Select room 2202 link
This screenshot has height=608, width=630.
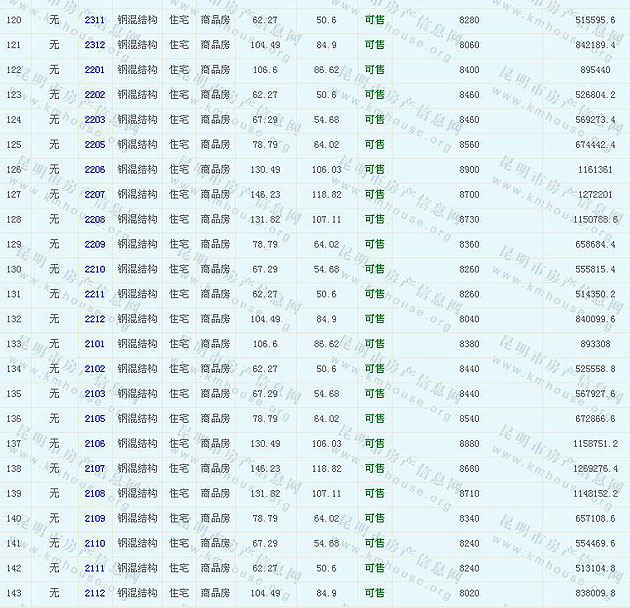pos(94,95)
